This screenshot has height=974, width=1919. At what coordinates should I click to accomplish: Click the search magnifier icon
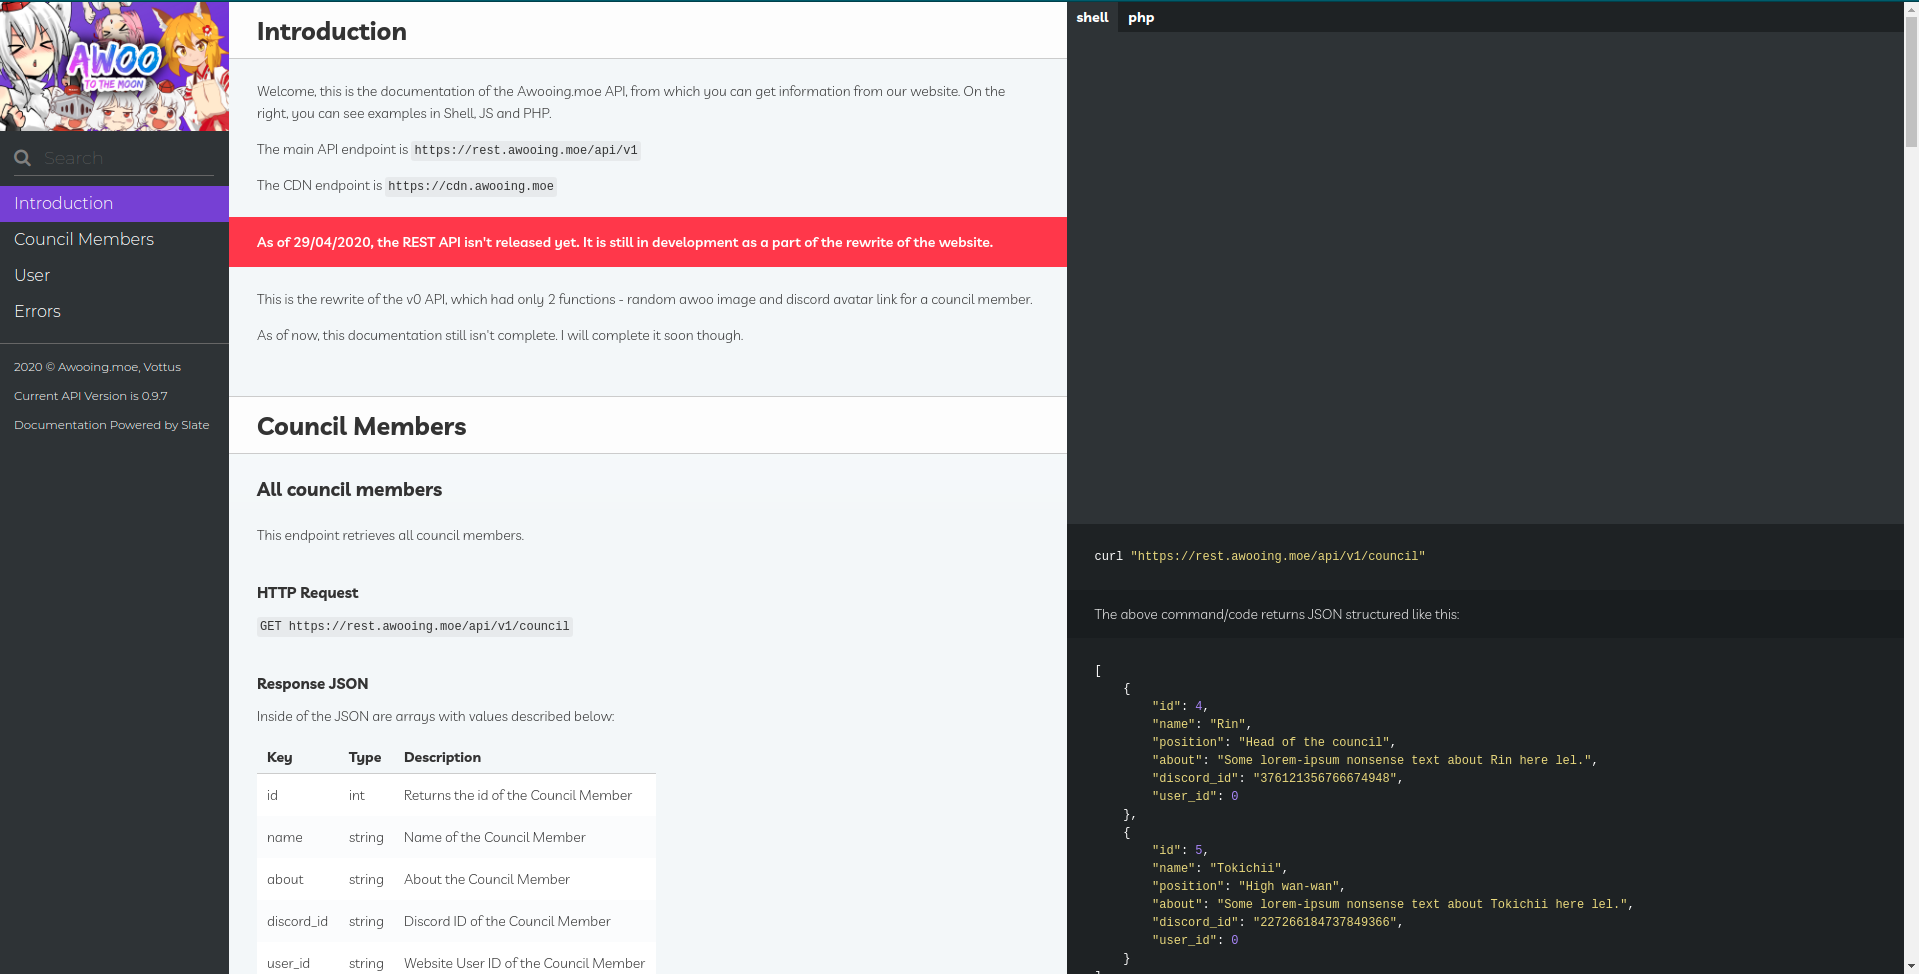pyautogui.click(x=22, y=157)
